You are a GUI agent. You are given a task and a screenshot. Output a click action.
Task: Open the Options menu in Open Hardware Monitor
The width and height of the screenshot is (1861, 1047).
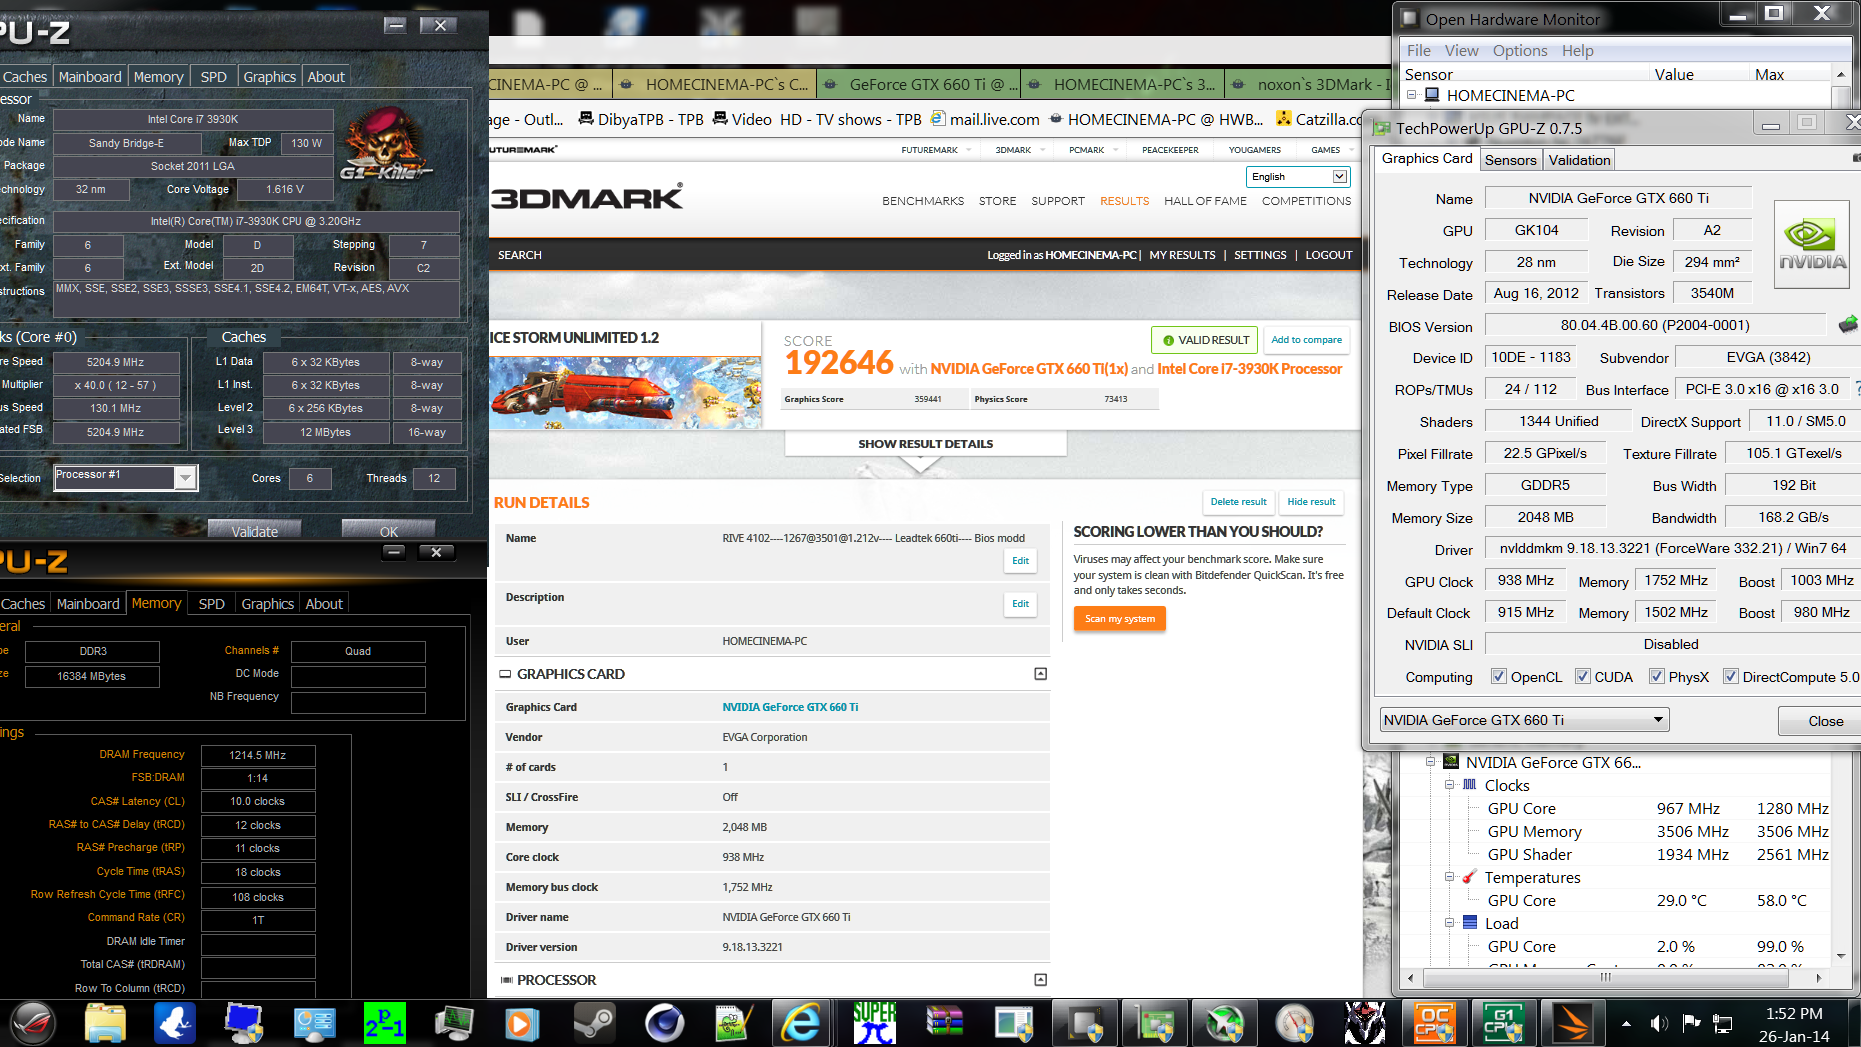1519,51
